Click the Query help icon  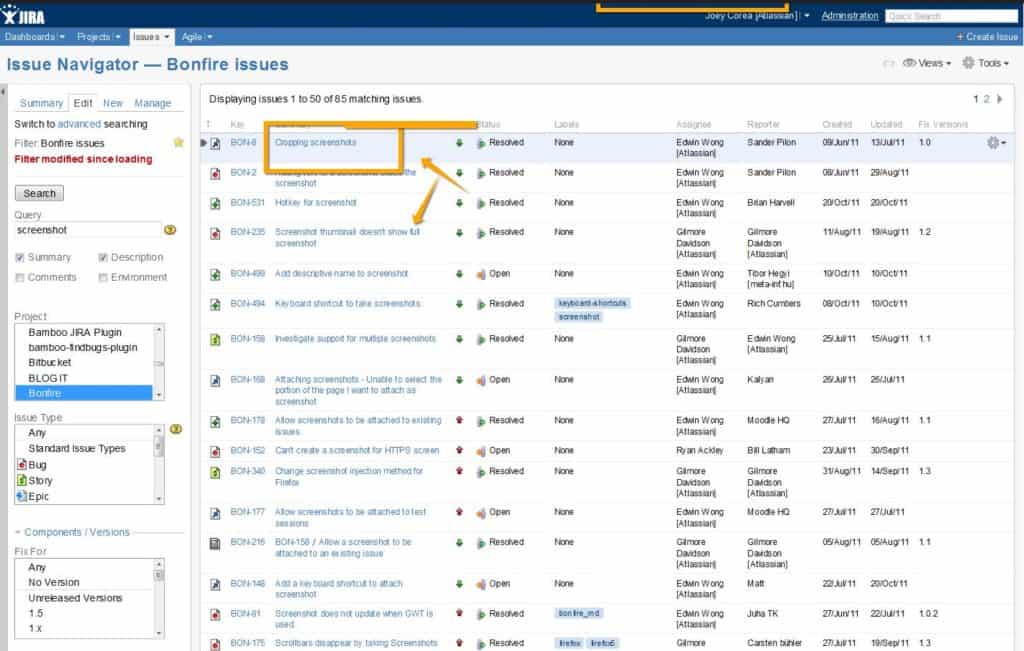(x=170, y=230)
